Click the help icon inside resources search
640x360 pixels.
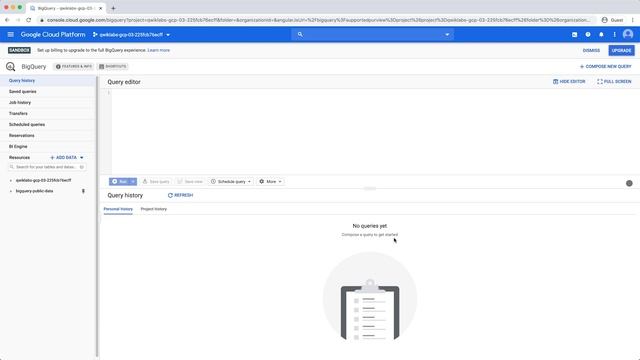(x=82, y=167)
